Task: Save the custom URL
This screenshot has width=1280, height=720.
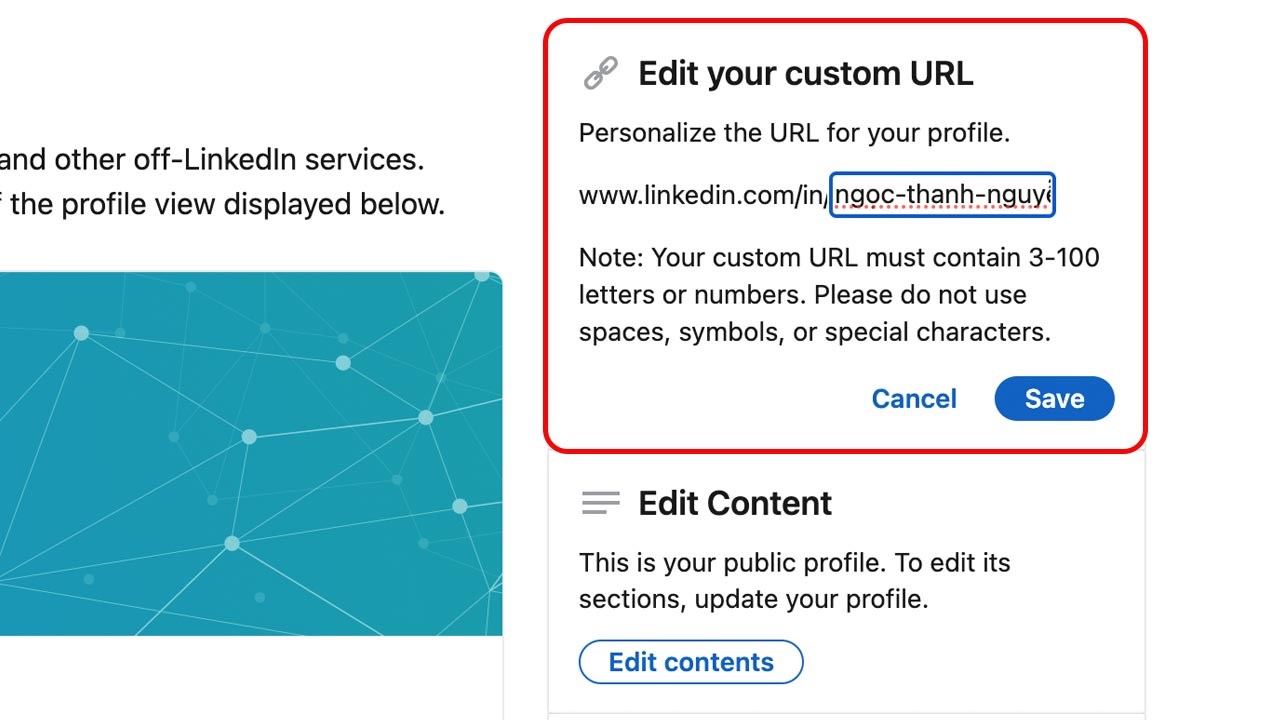Action: coord(1054,398)
